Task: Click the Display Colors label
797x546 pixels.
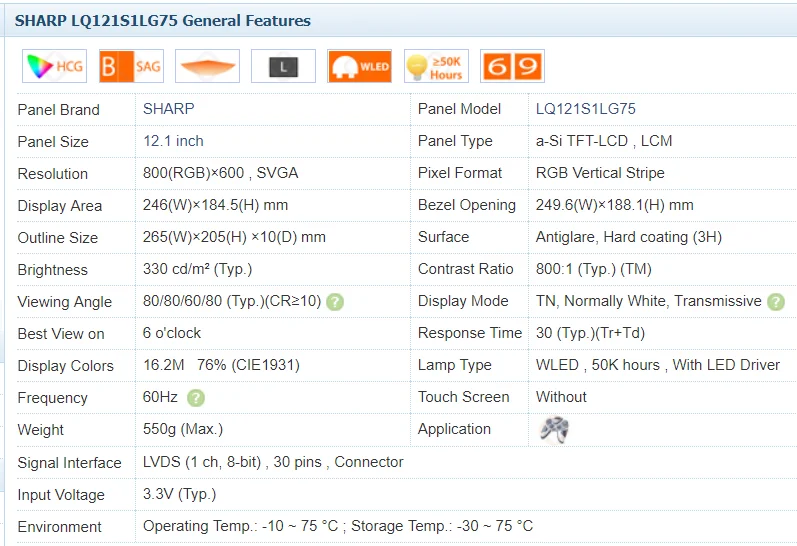Action: tap(66, 366)
